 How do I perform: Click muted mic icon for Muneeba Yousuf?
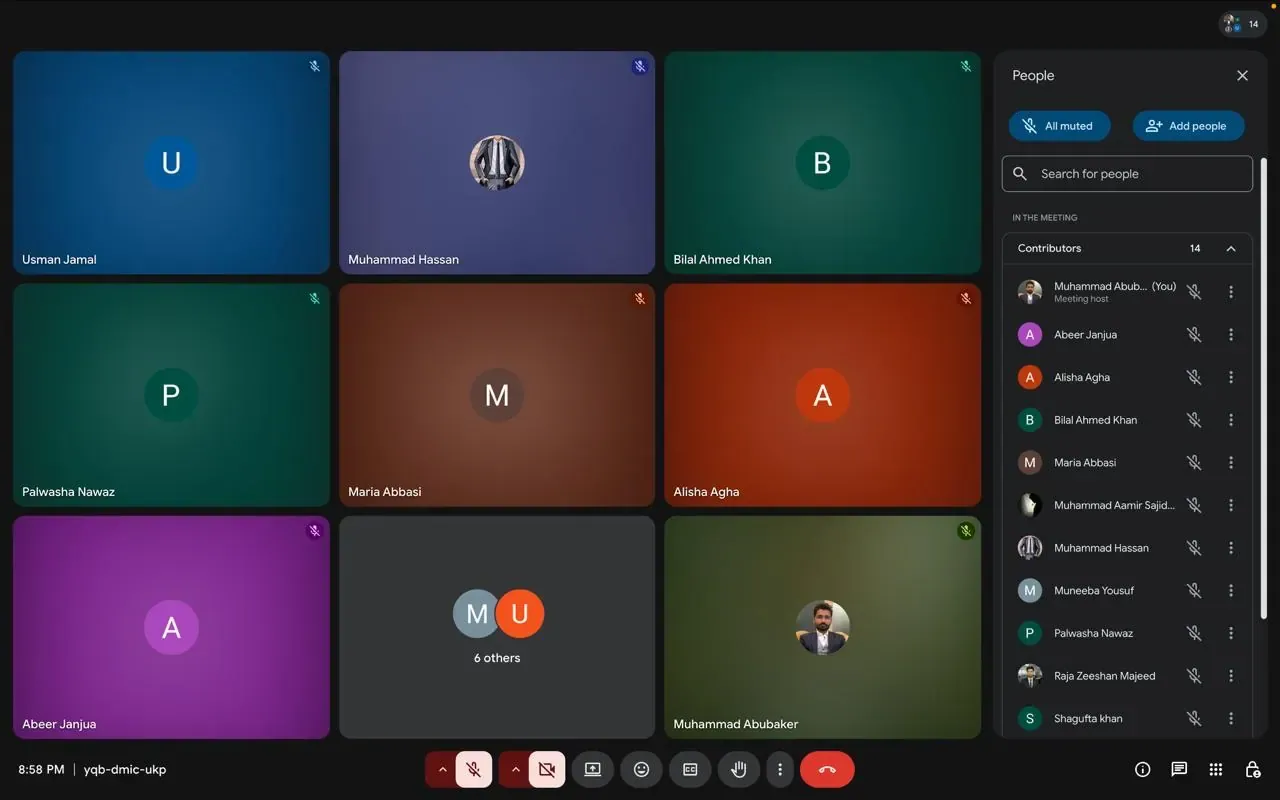pyautogui.click(x=1194, y=591)
